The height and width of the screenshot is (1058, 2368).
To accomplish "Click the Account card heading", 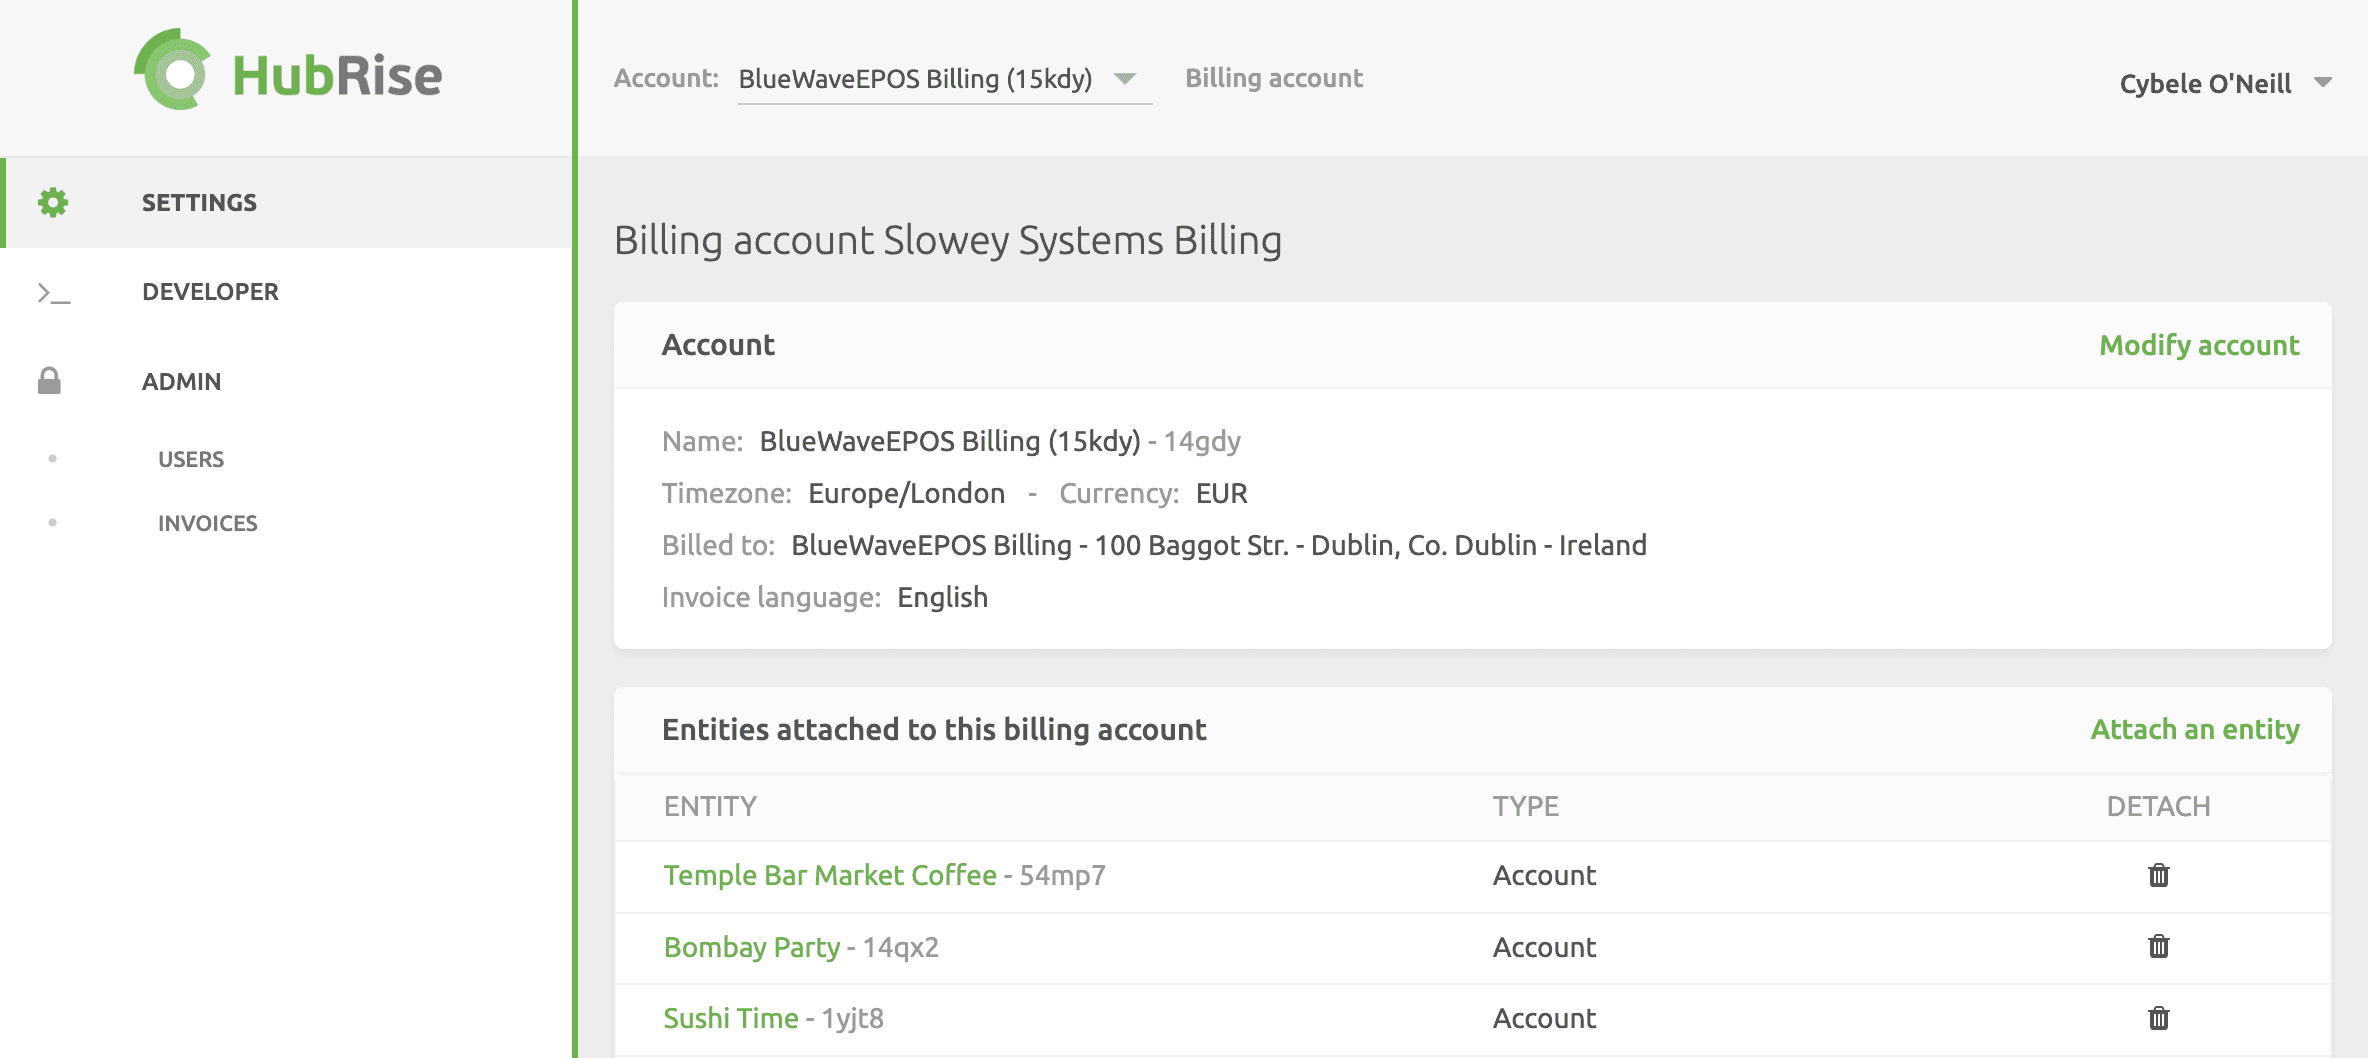I will pyautogui.click(x=718, y=345).
